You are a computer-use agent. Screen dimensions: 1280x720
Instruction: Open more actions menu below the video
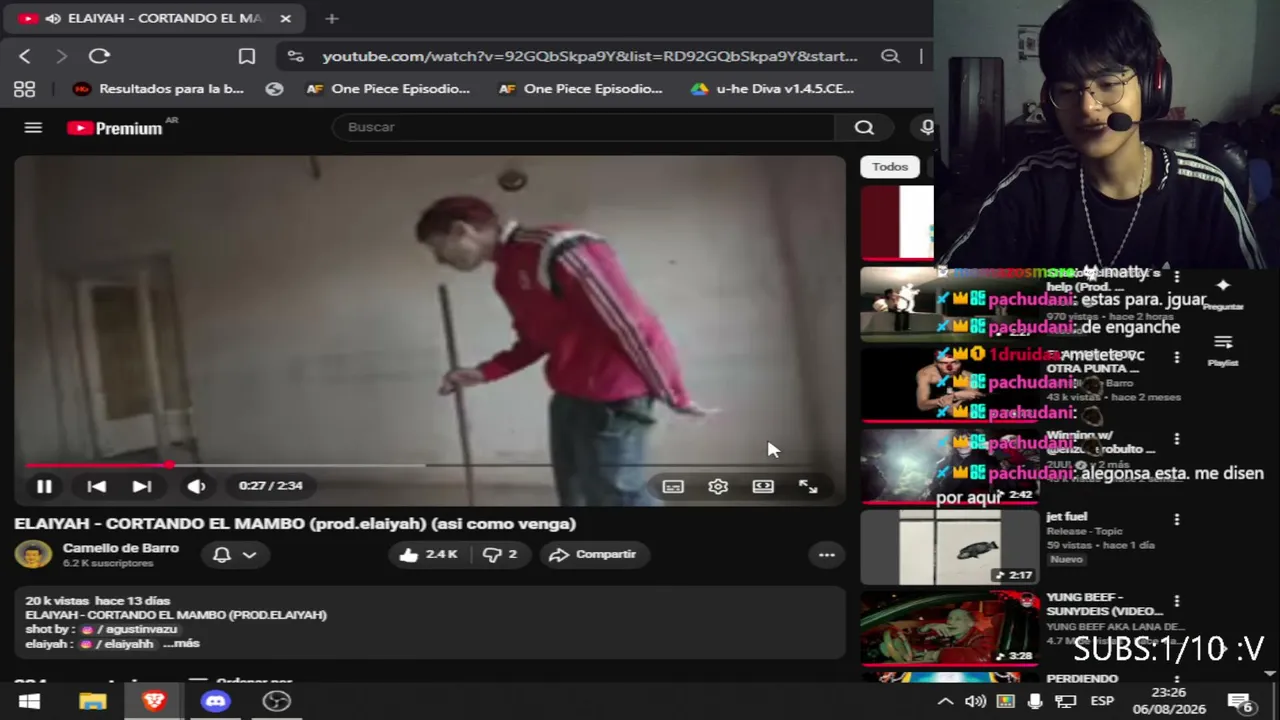tap(826, 554)
